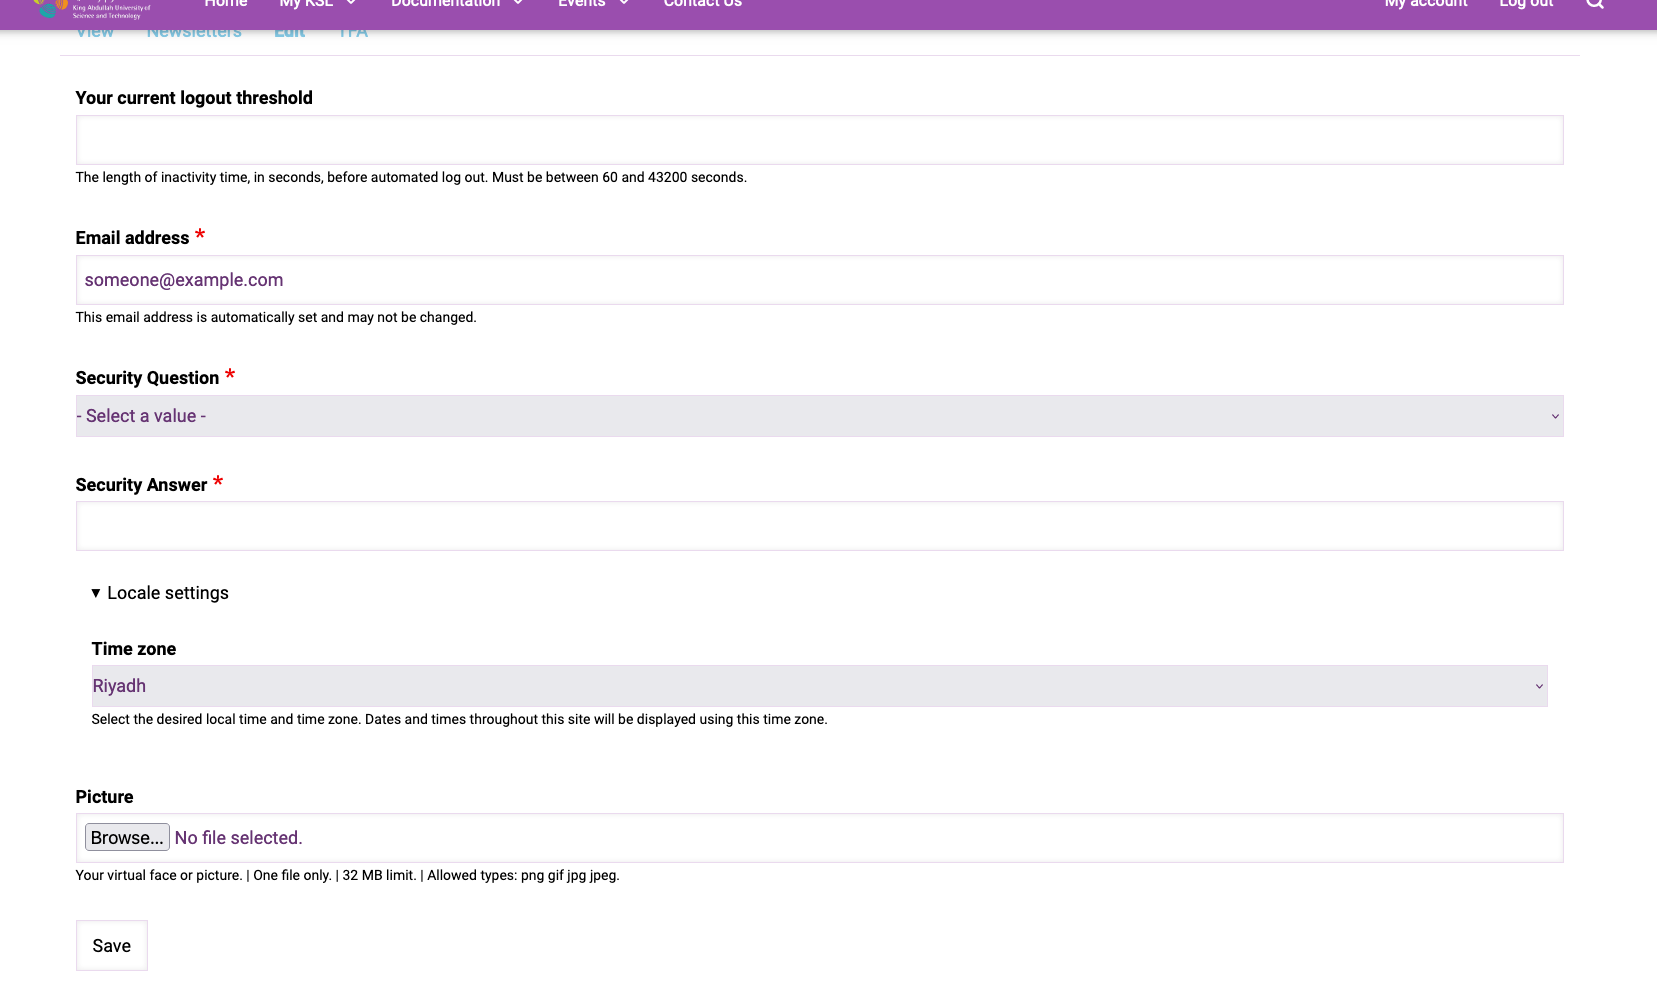This screenshot has height=983, width=1657.
Task: Open the Home menu item
Action: coord(225,5)
